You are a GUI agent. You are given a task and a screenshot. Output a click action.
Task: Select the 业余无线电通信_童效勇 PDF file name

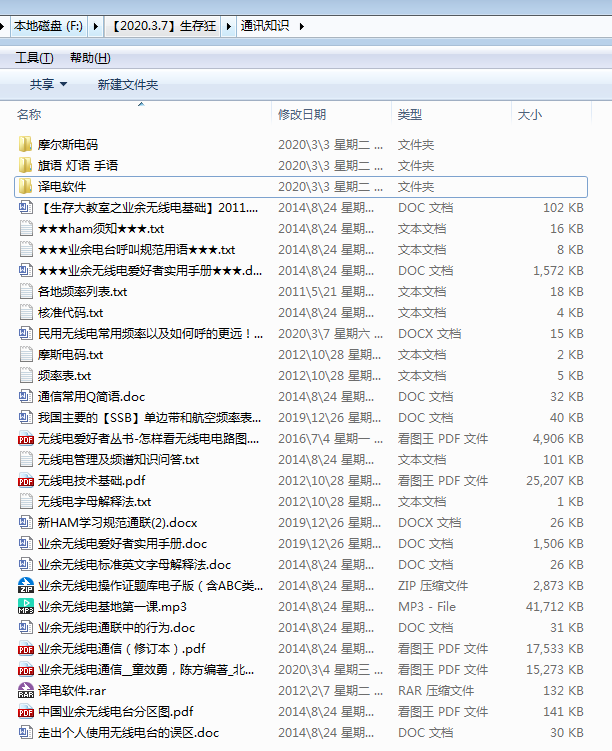point(147,670)
